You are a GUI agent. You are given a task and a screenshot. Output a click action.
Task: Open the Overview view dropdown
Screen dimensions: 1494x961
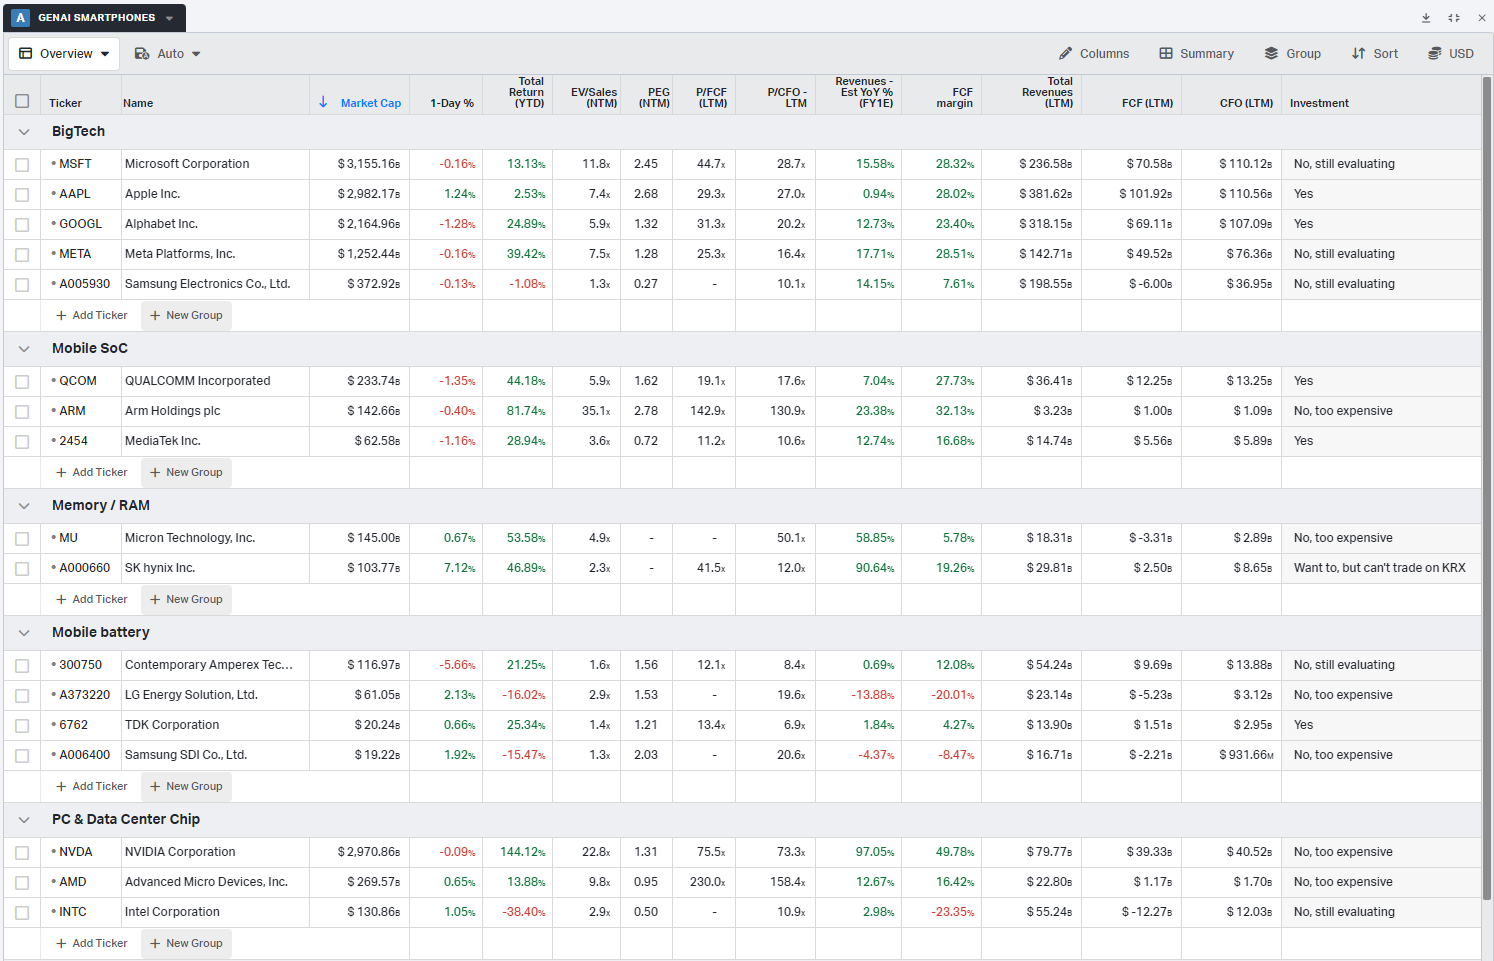[64, 54]
